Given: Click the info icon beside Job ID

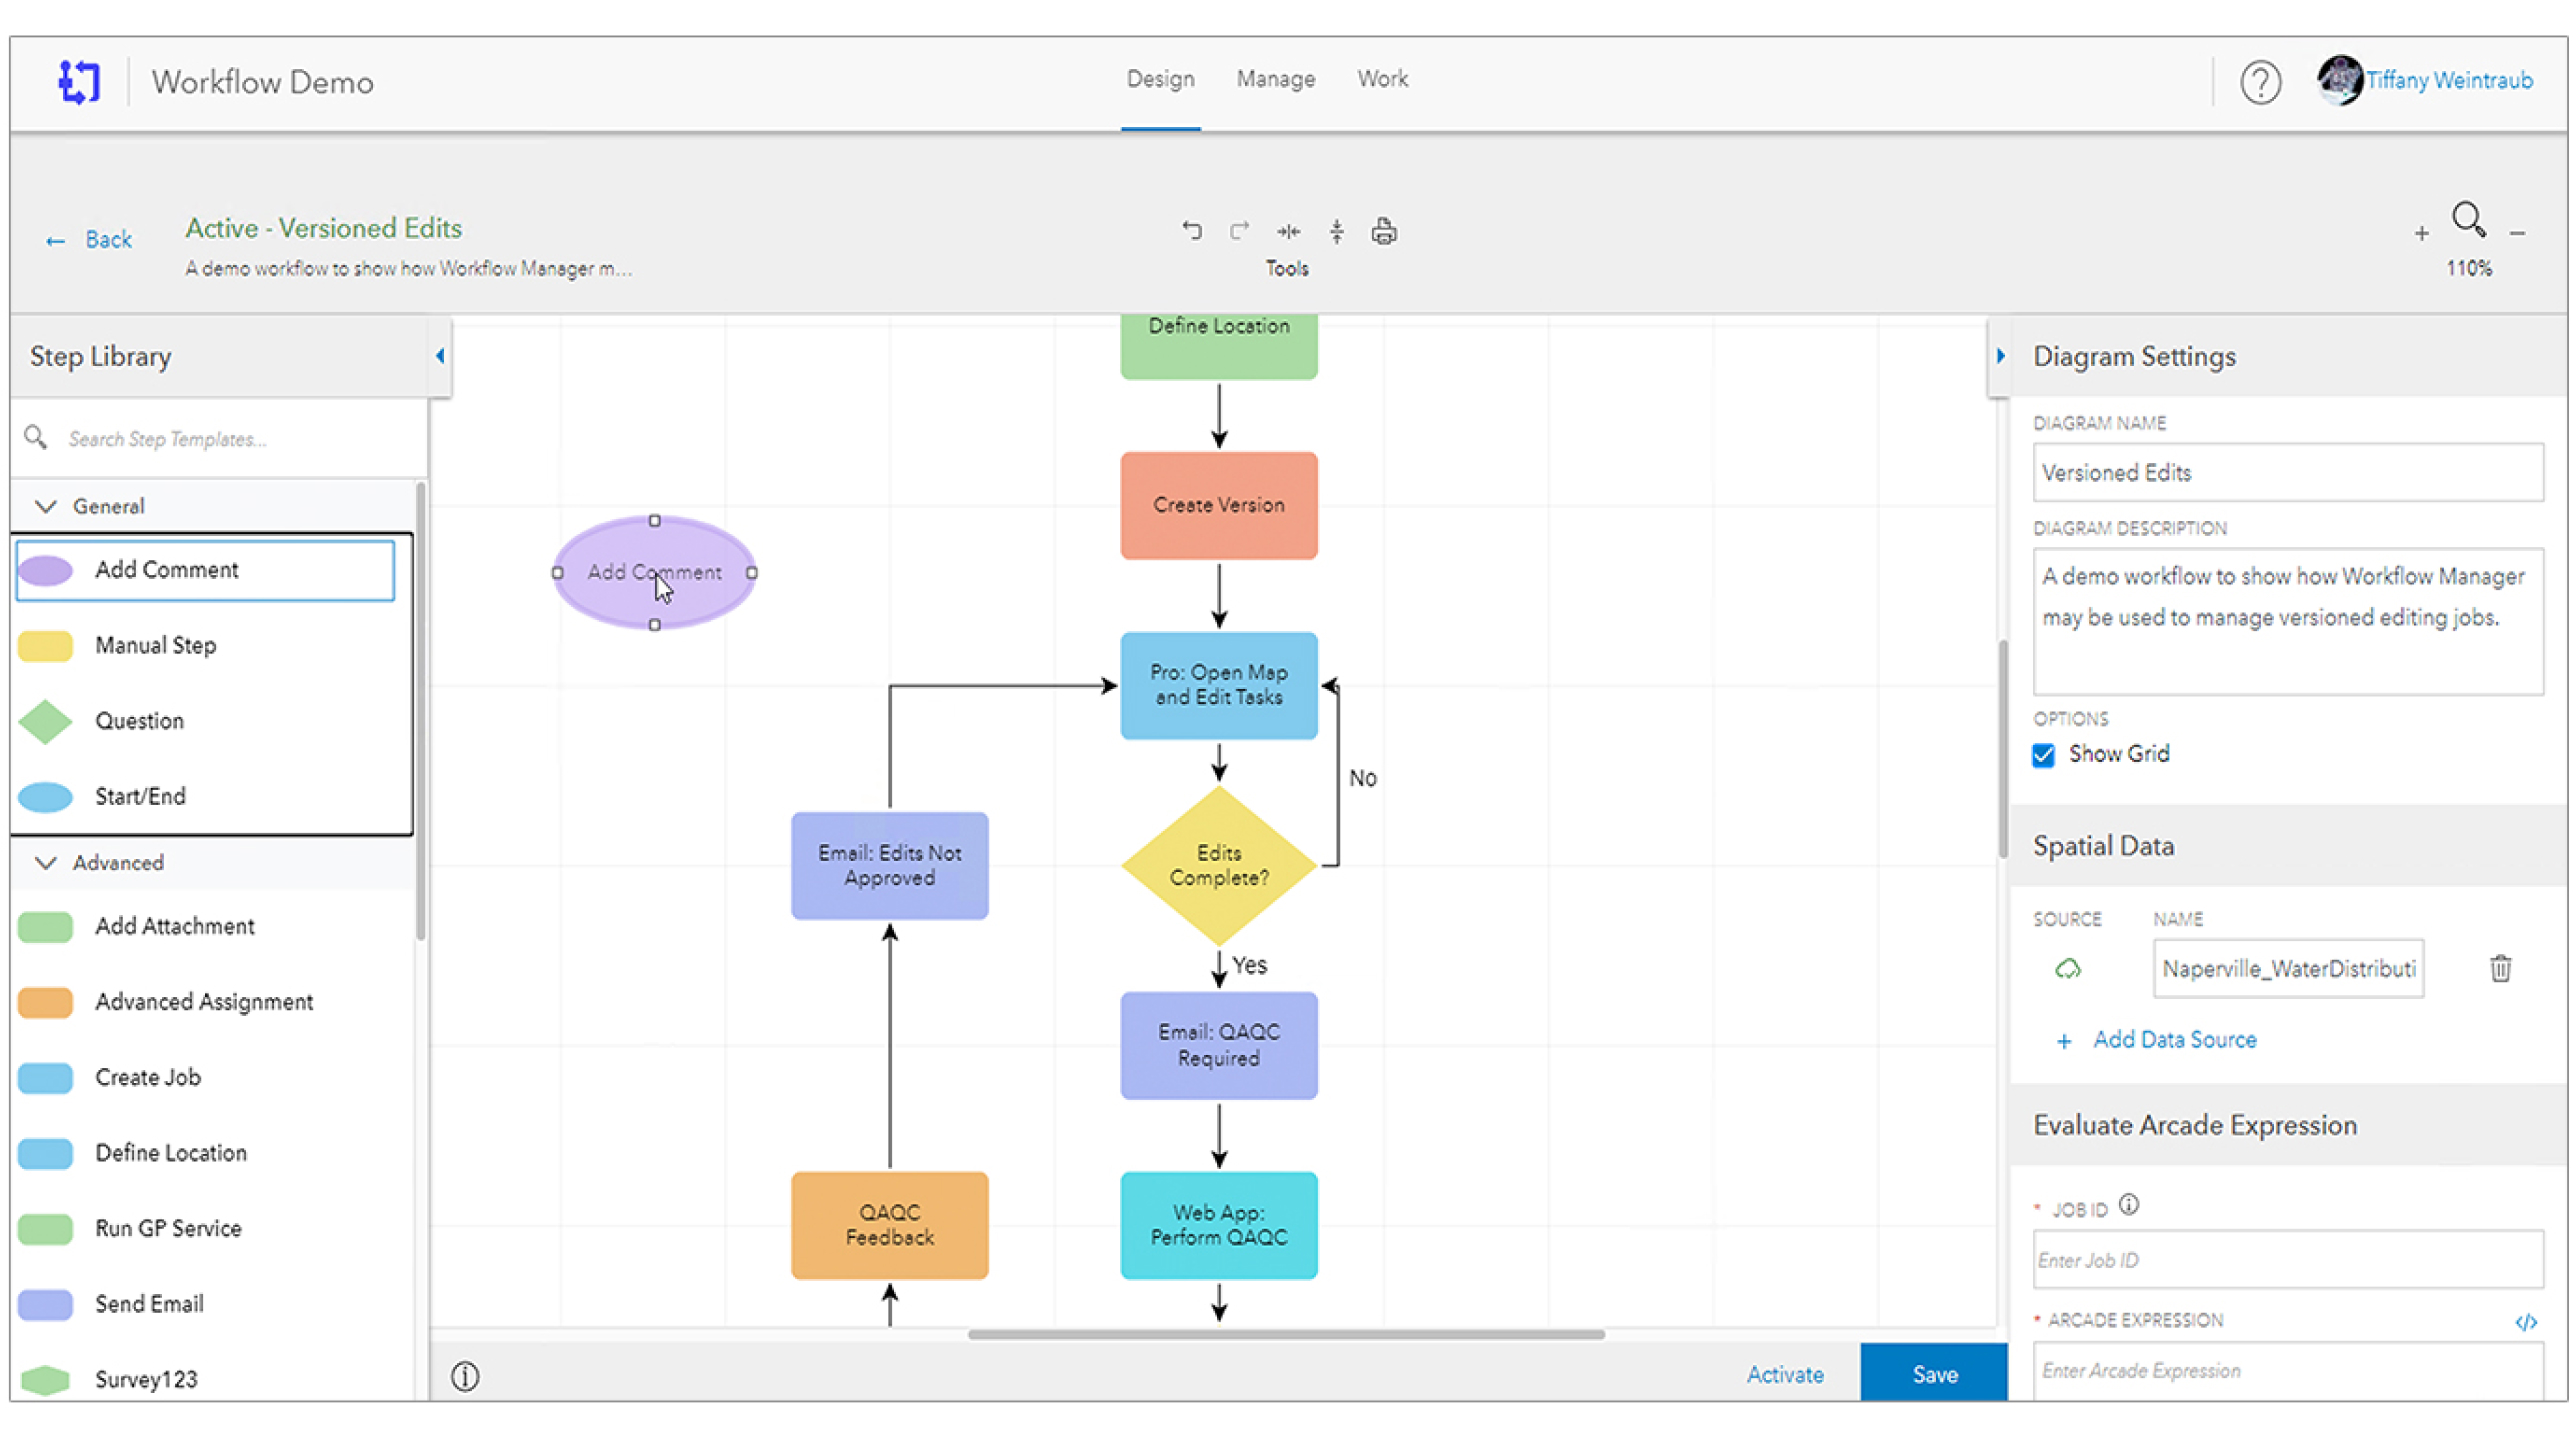Looking at the screenshot, I should click(2129, 1205).
